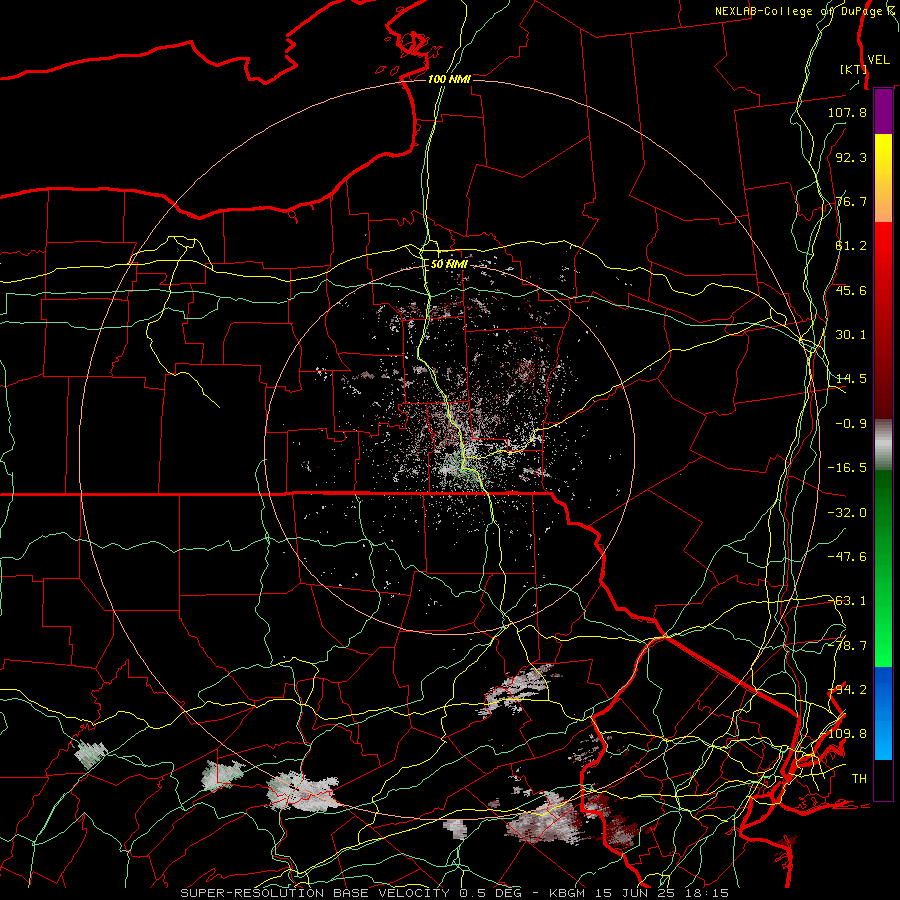The width and height of the screenshot is (900, 900).
Task: Click the -16.5 velocity scale value
Action: pos(847,468)
